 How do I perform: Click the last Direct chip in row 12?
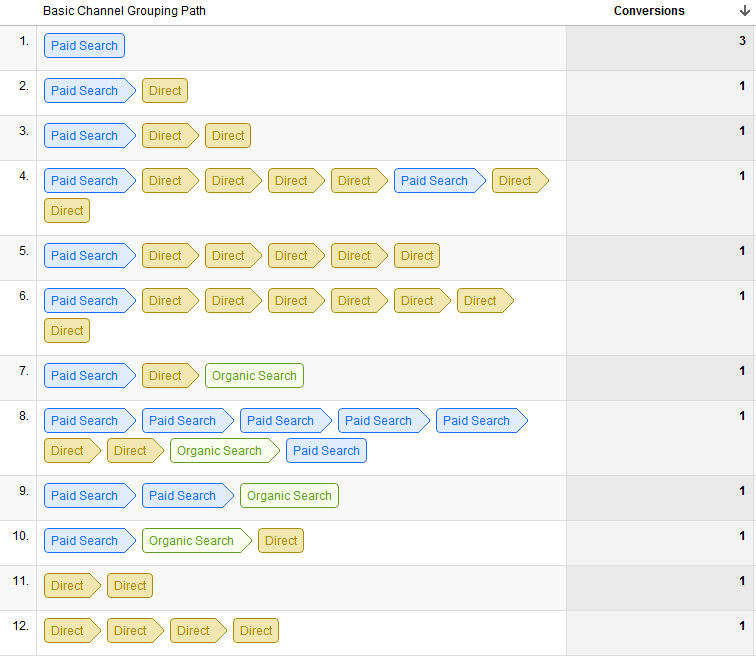click(x=256, y=631)
